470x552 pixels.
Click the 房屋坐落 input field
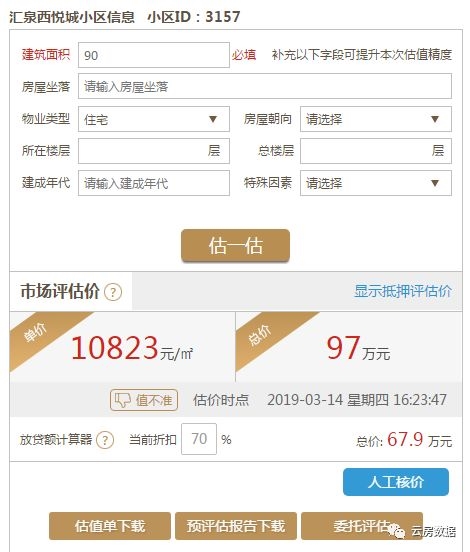(x=265, y=86)
